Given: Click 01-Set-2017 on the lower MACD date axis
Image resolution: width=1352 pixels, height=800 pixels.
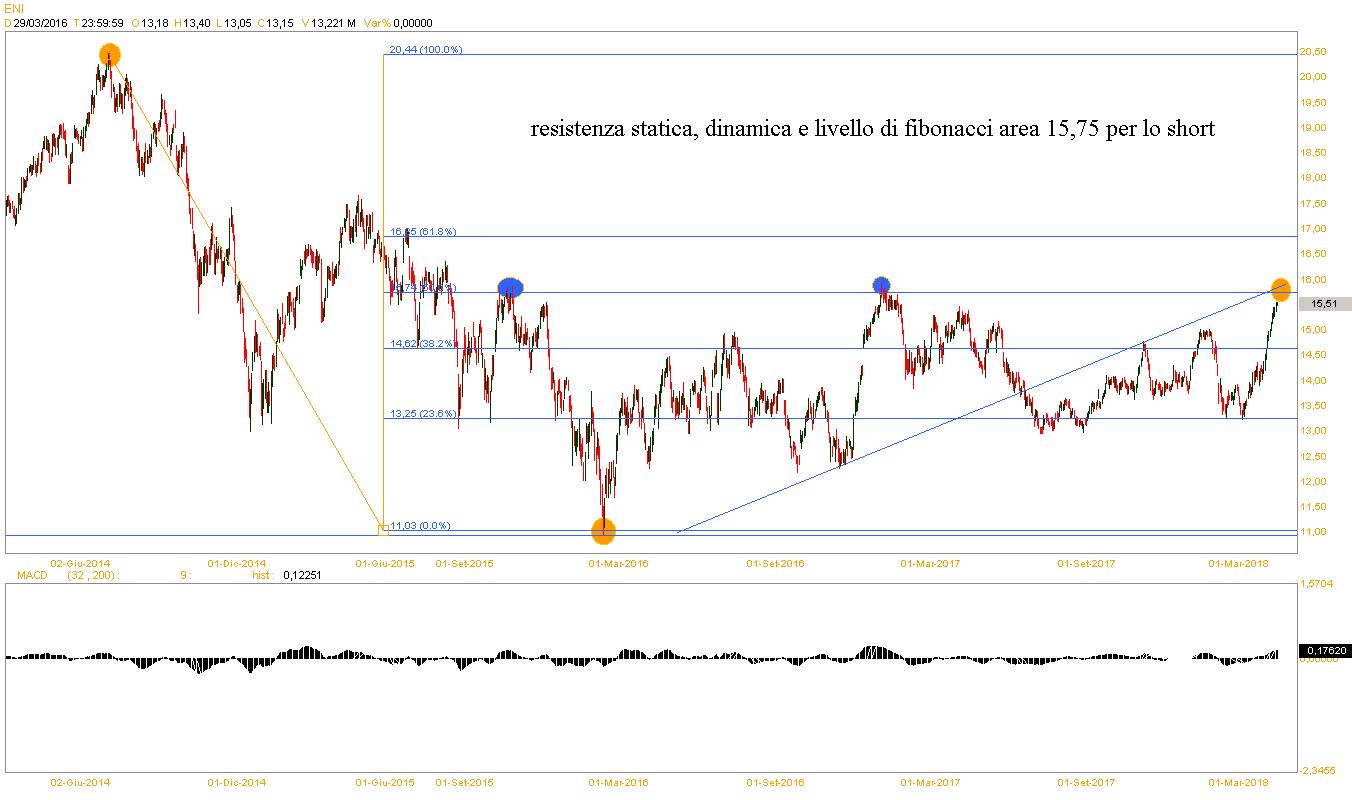Looking at the screenshot, I should pyautogui.click(x=1087, y=782).
